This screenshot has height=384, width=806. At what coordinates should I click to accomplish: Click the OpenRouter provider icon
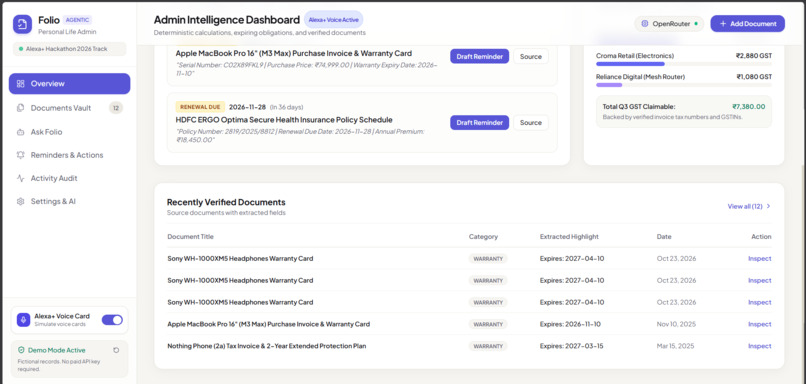(645, 24)
